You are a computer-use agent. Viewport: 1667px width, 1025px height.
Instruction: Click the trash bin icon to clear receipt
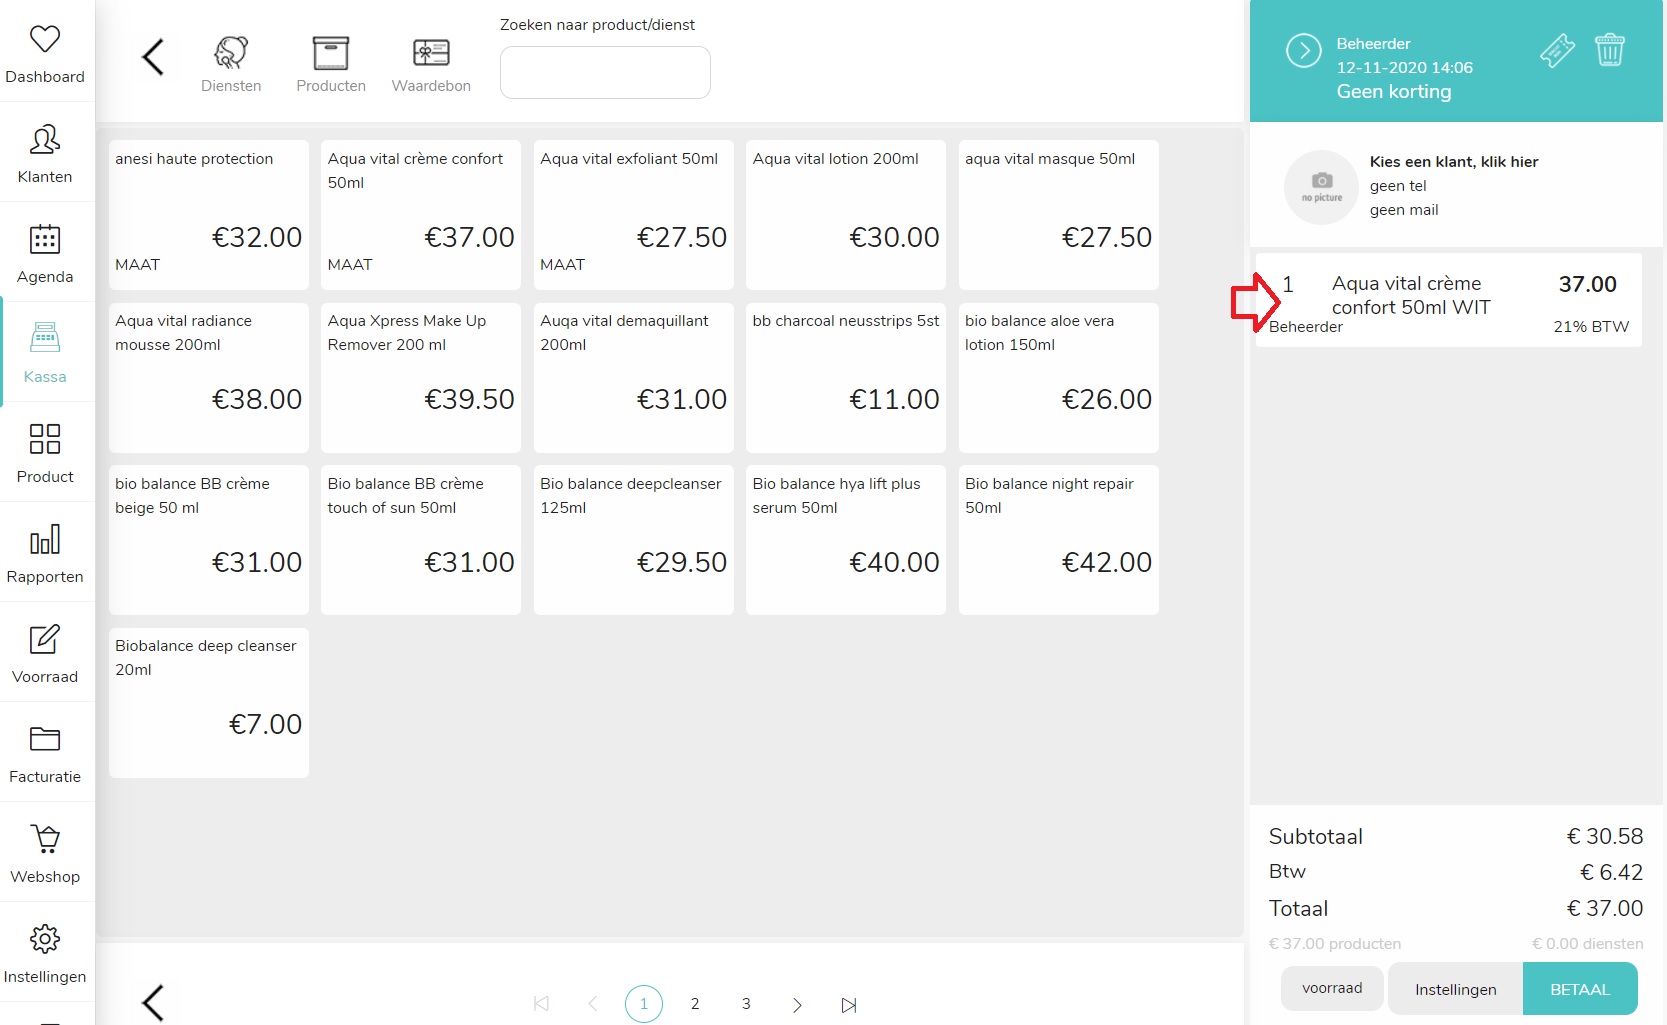point(1610,49)
